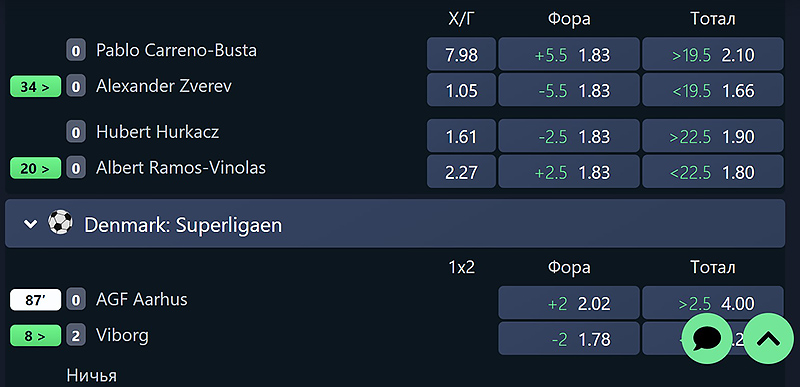
Task: Click the soccer ball icon for Superligaen
Action: coord(60,223)
